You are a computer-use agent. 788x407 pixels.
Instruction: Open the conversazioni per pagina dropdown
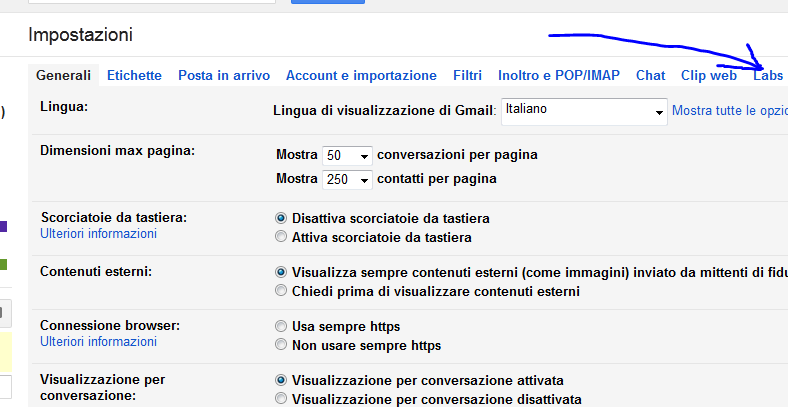[347, 156]
